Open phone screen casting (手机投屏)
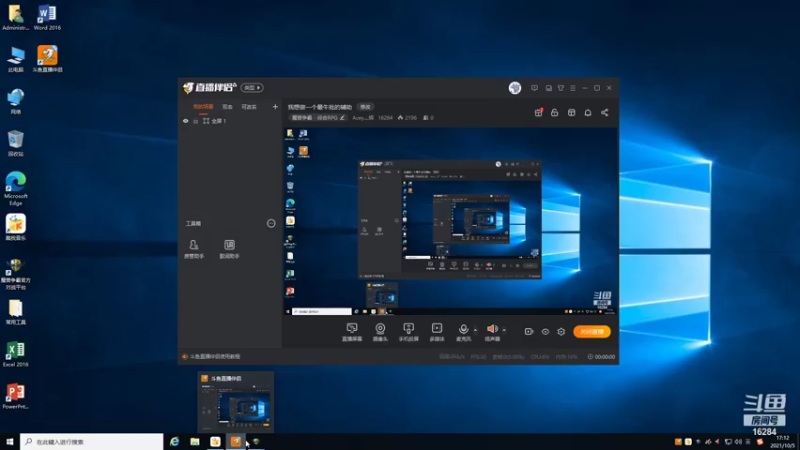 (x=408, y=332)
